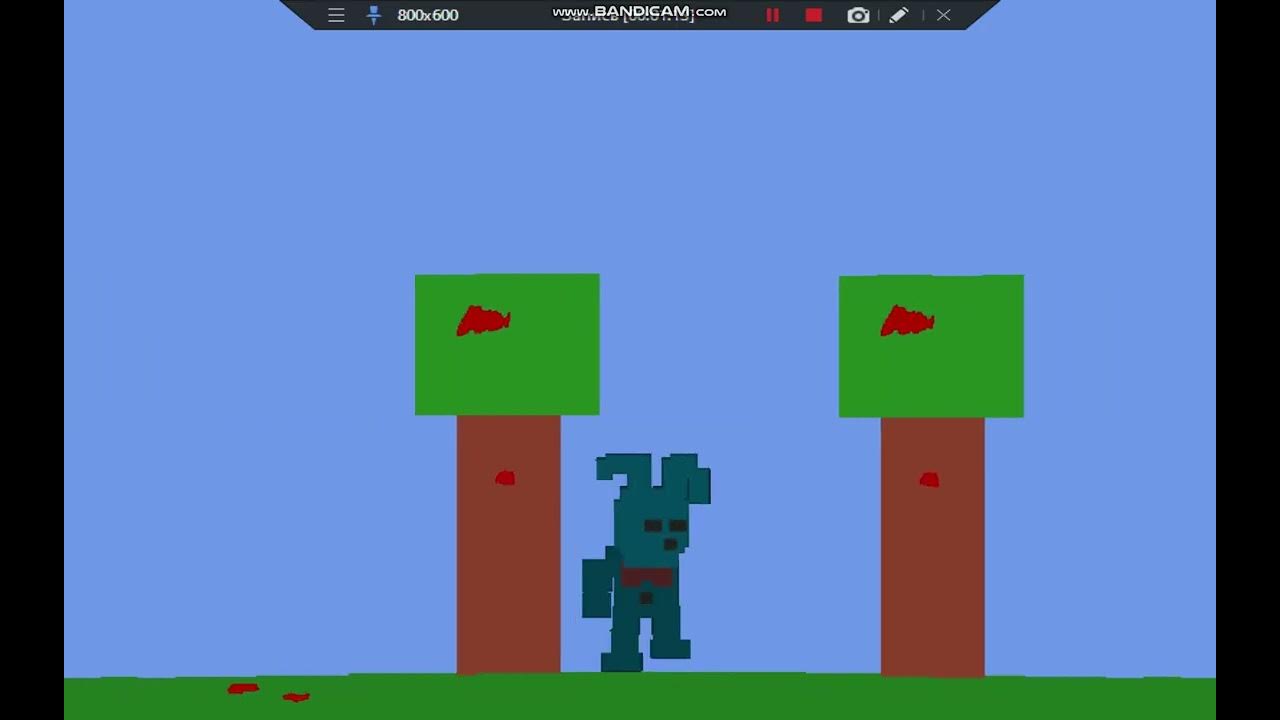Click the leftmost red patch on the grass
1280x720 pixels.
click(x=243, y=688)
